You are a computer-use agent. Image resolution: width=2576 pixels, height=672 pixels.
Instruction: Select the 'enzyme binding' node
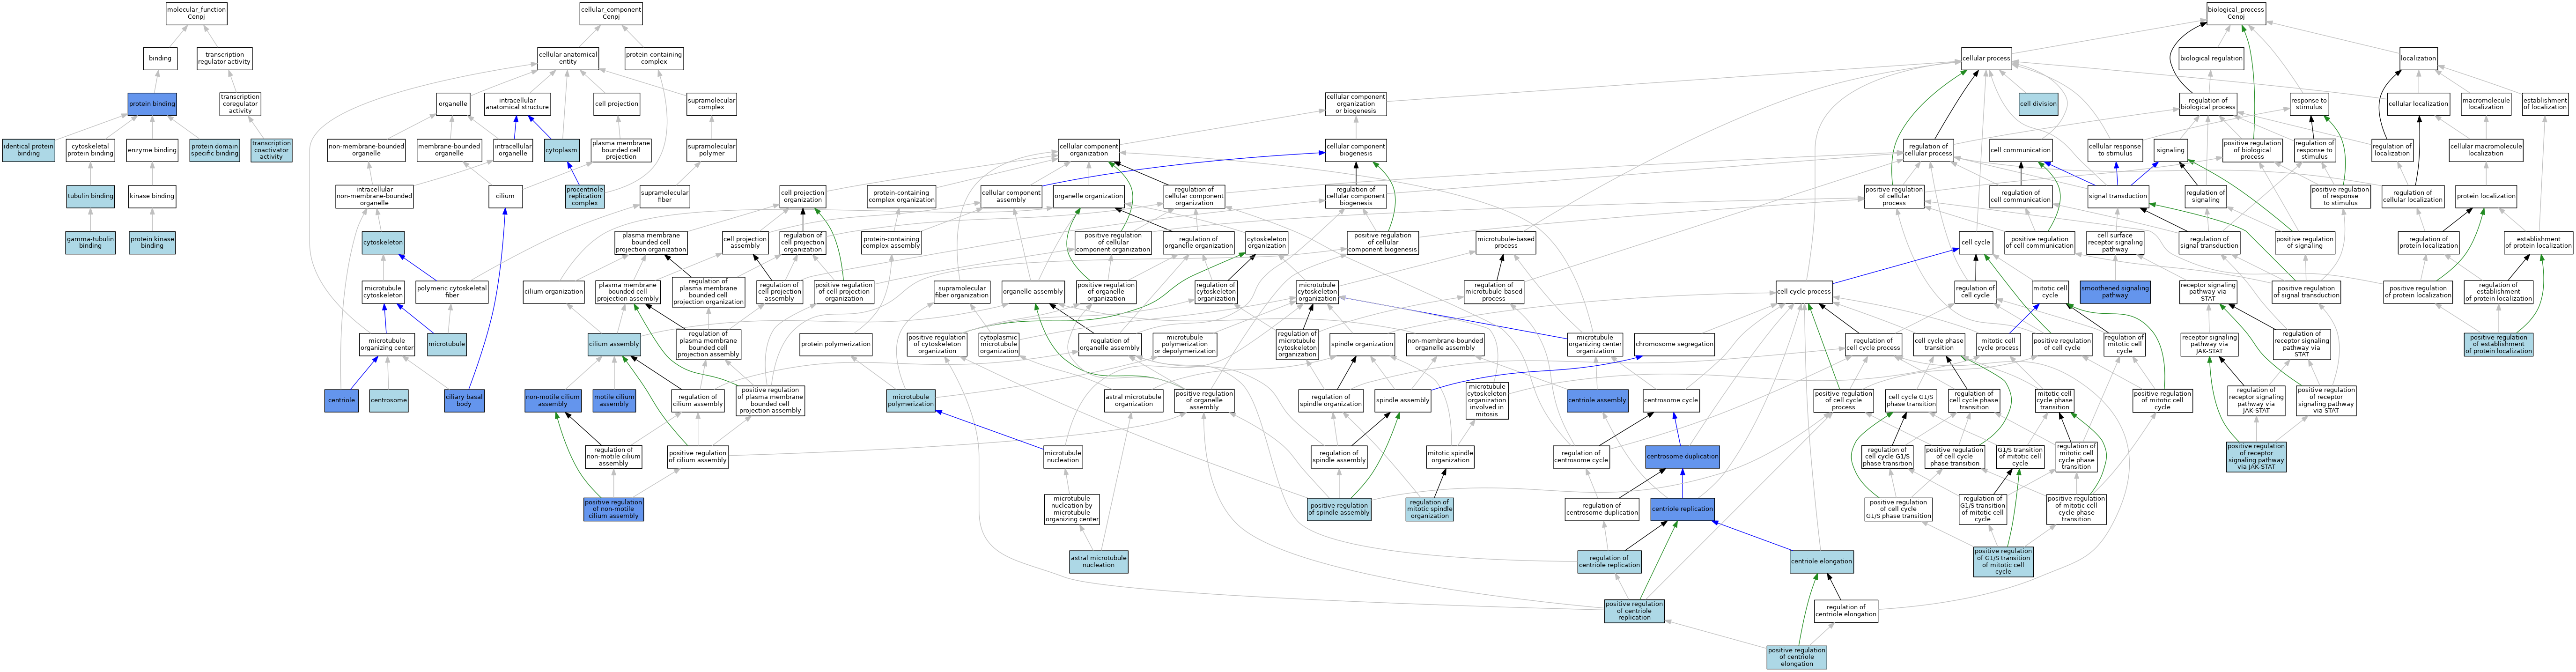pyautogui.click(x=152, y=150)
